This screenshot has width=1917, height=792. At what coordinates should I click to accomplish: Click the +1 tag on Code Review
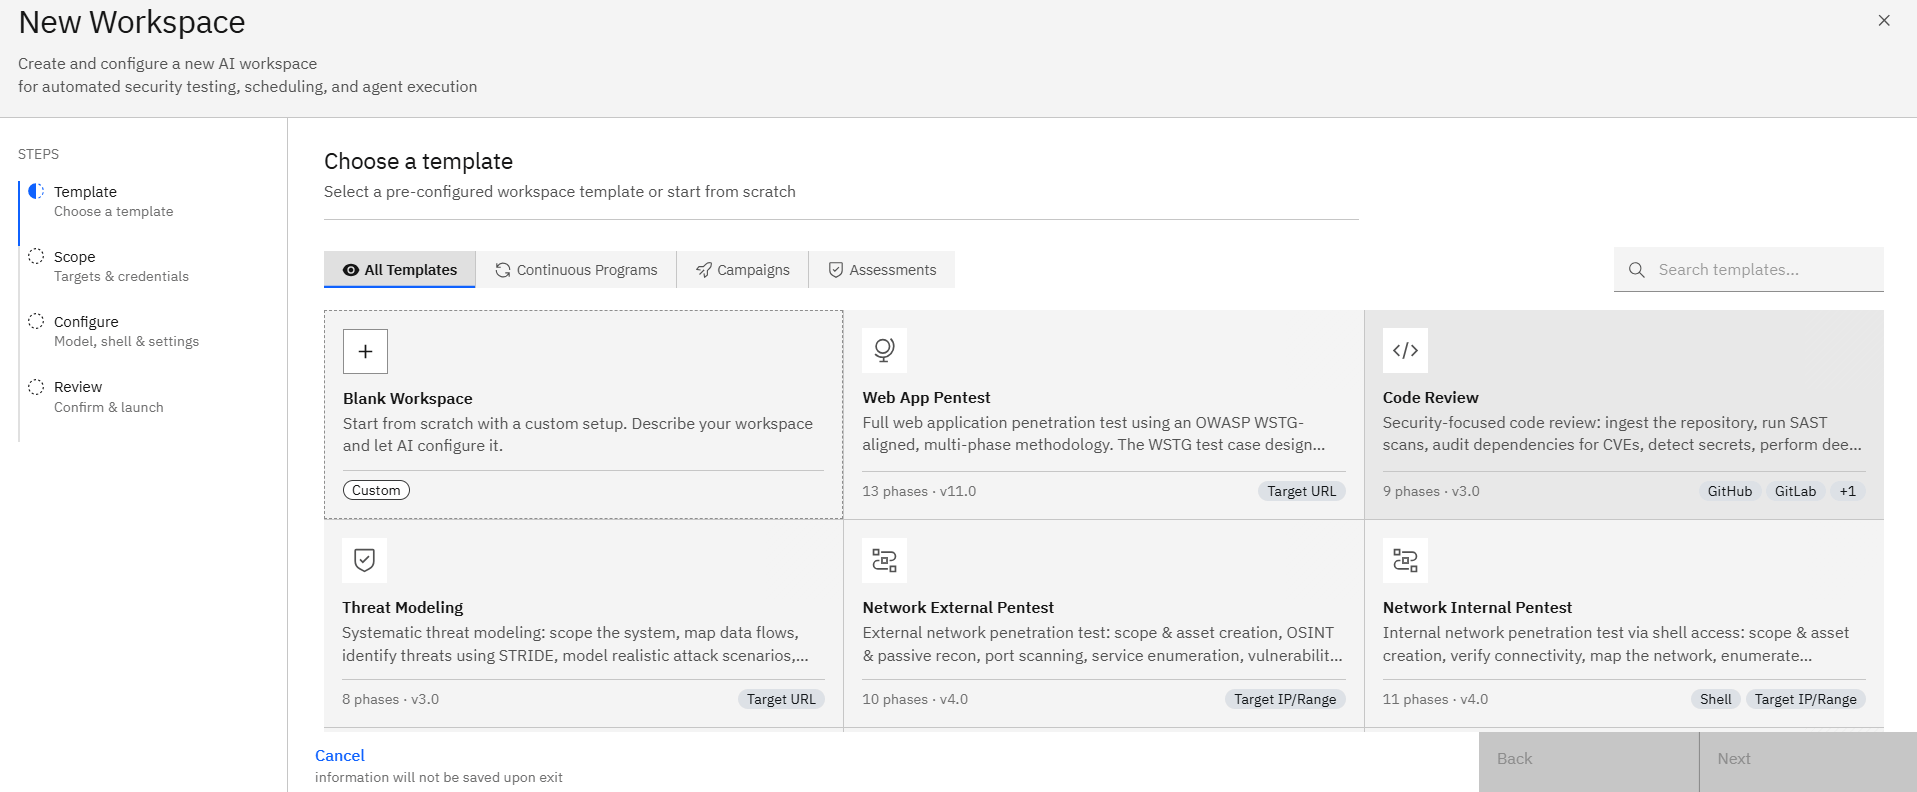pyautogui.click(x=1847, y=491)
